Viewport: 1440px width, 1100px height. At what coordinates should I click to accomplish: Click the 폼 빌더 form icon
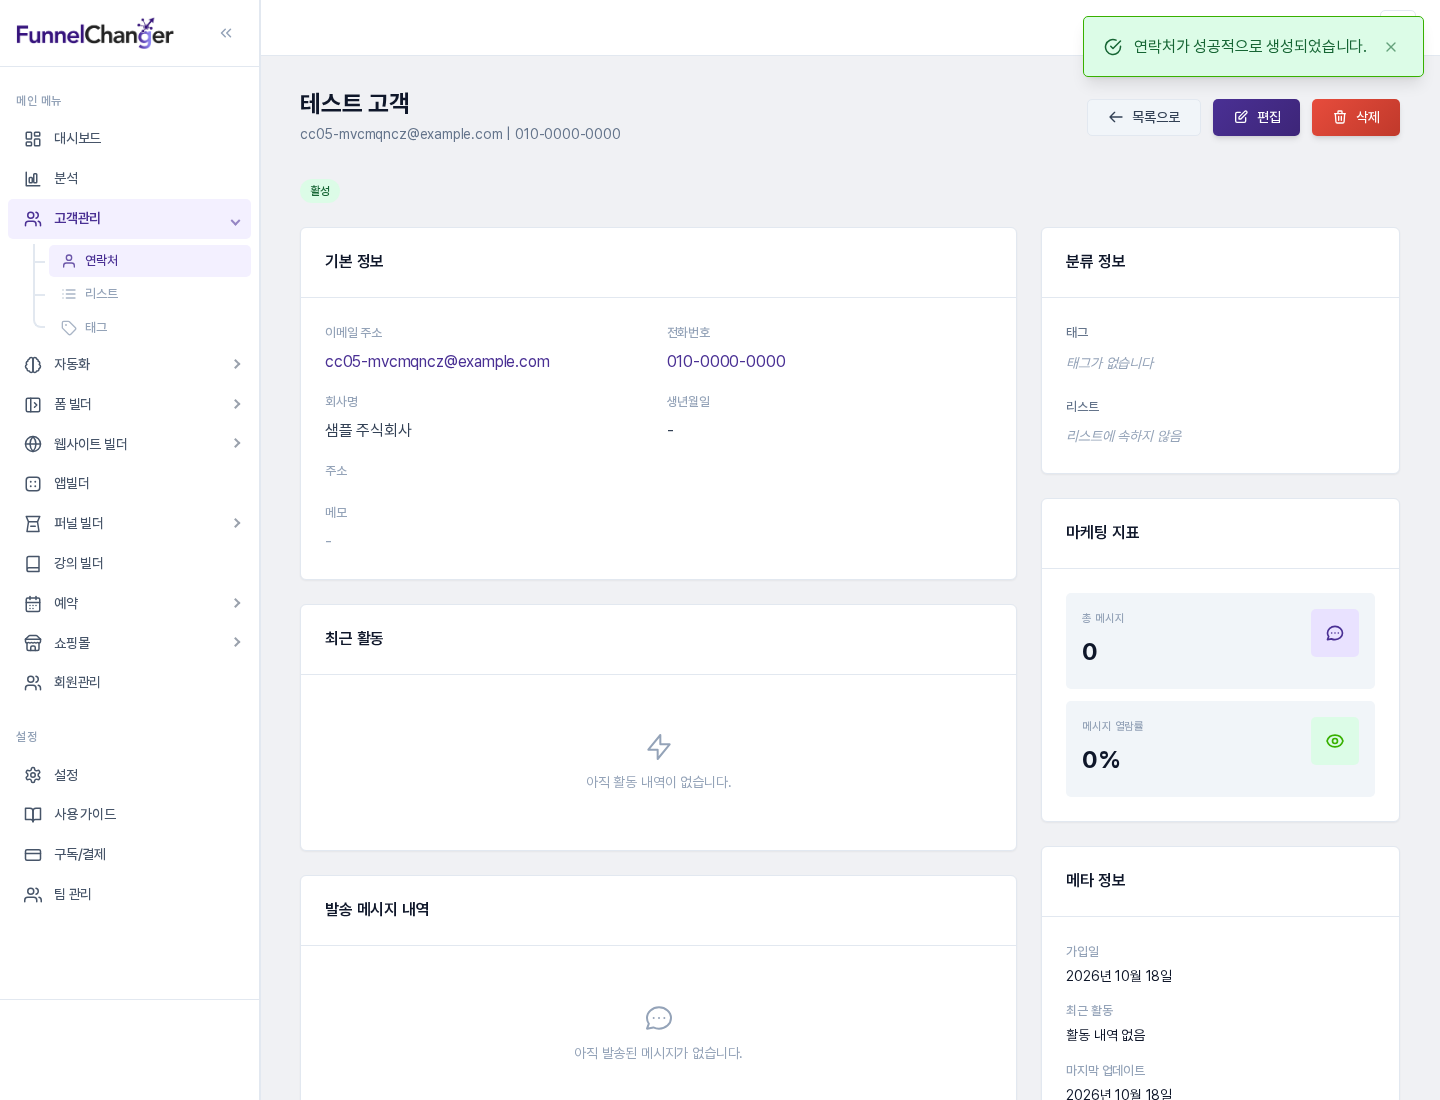[x=33, y=405]
